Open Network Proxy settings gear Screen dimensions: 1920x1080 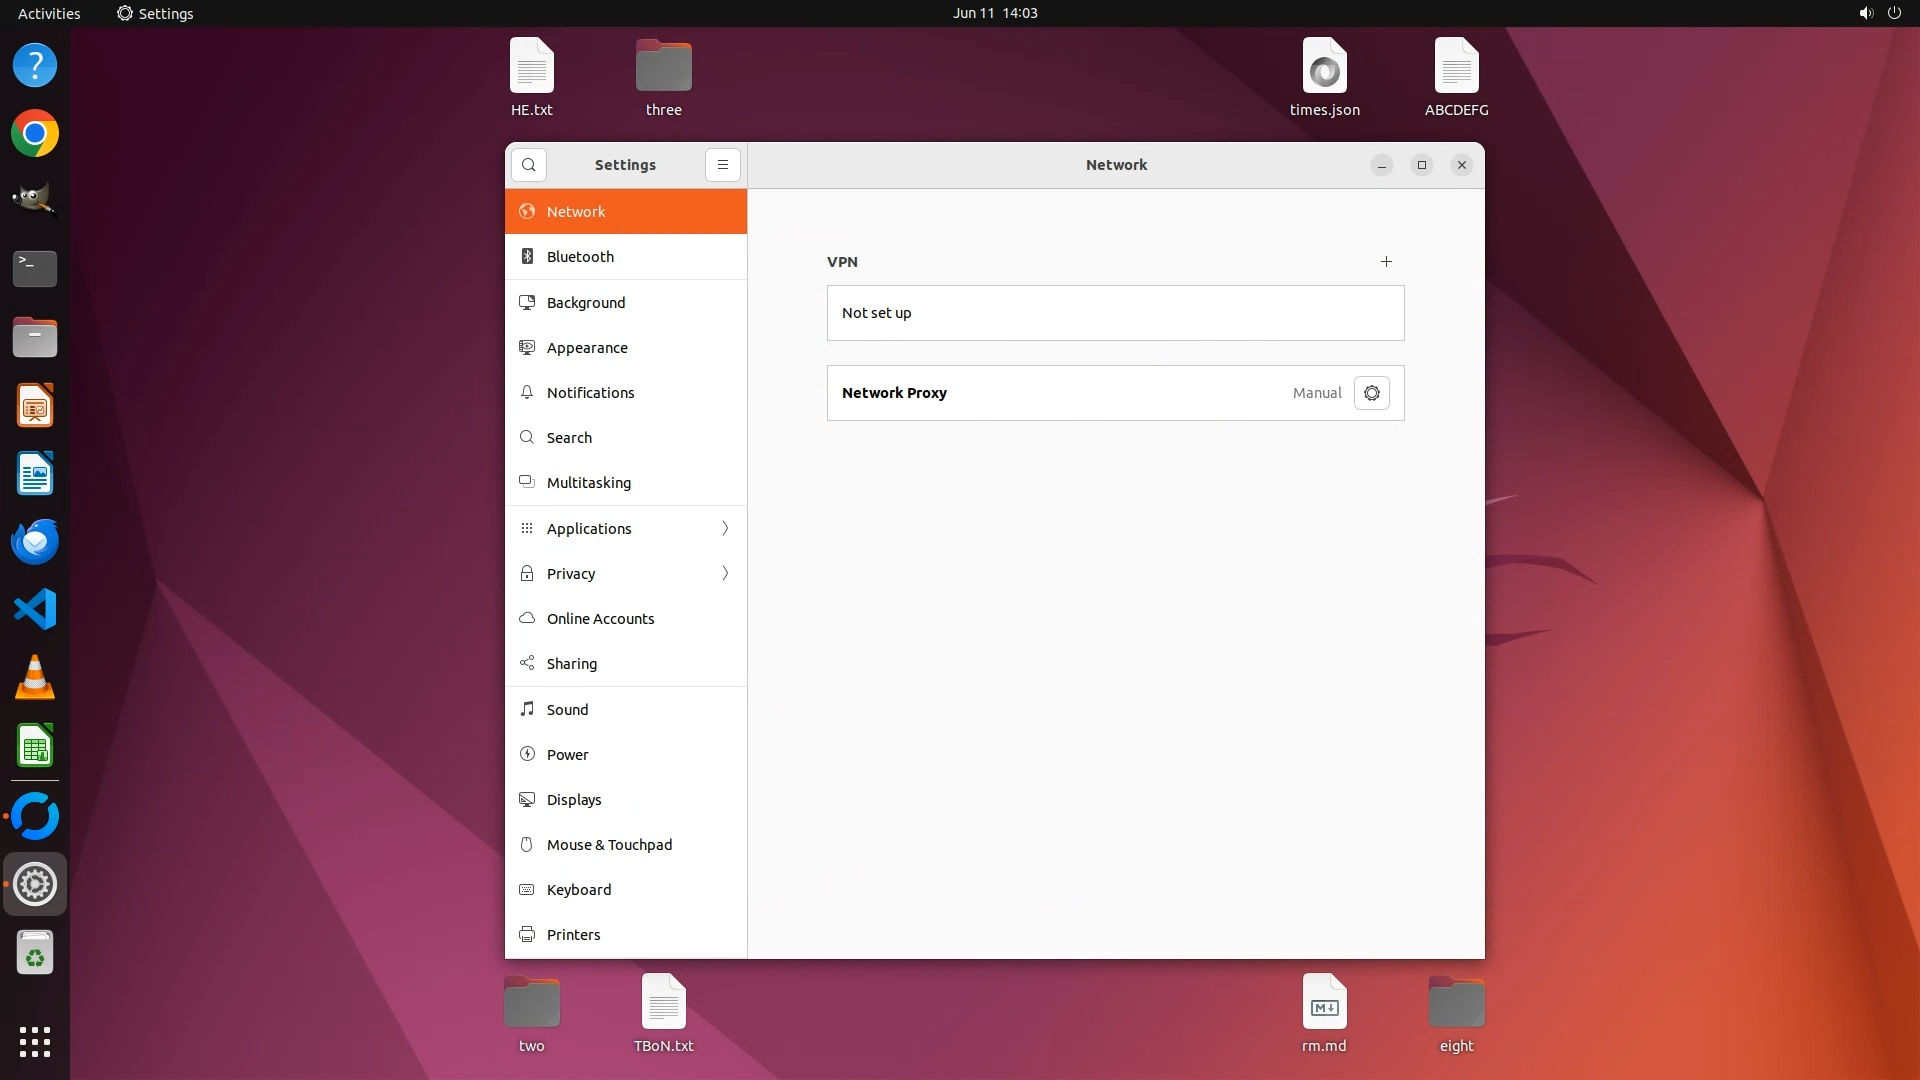point(1371,393)
